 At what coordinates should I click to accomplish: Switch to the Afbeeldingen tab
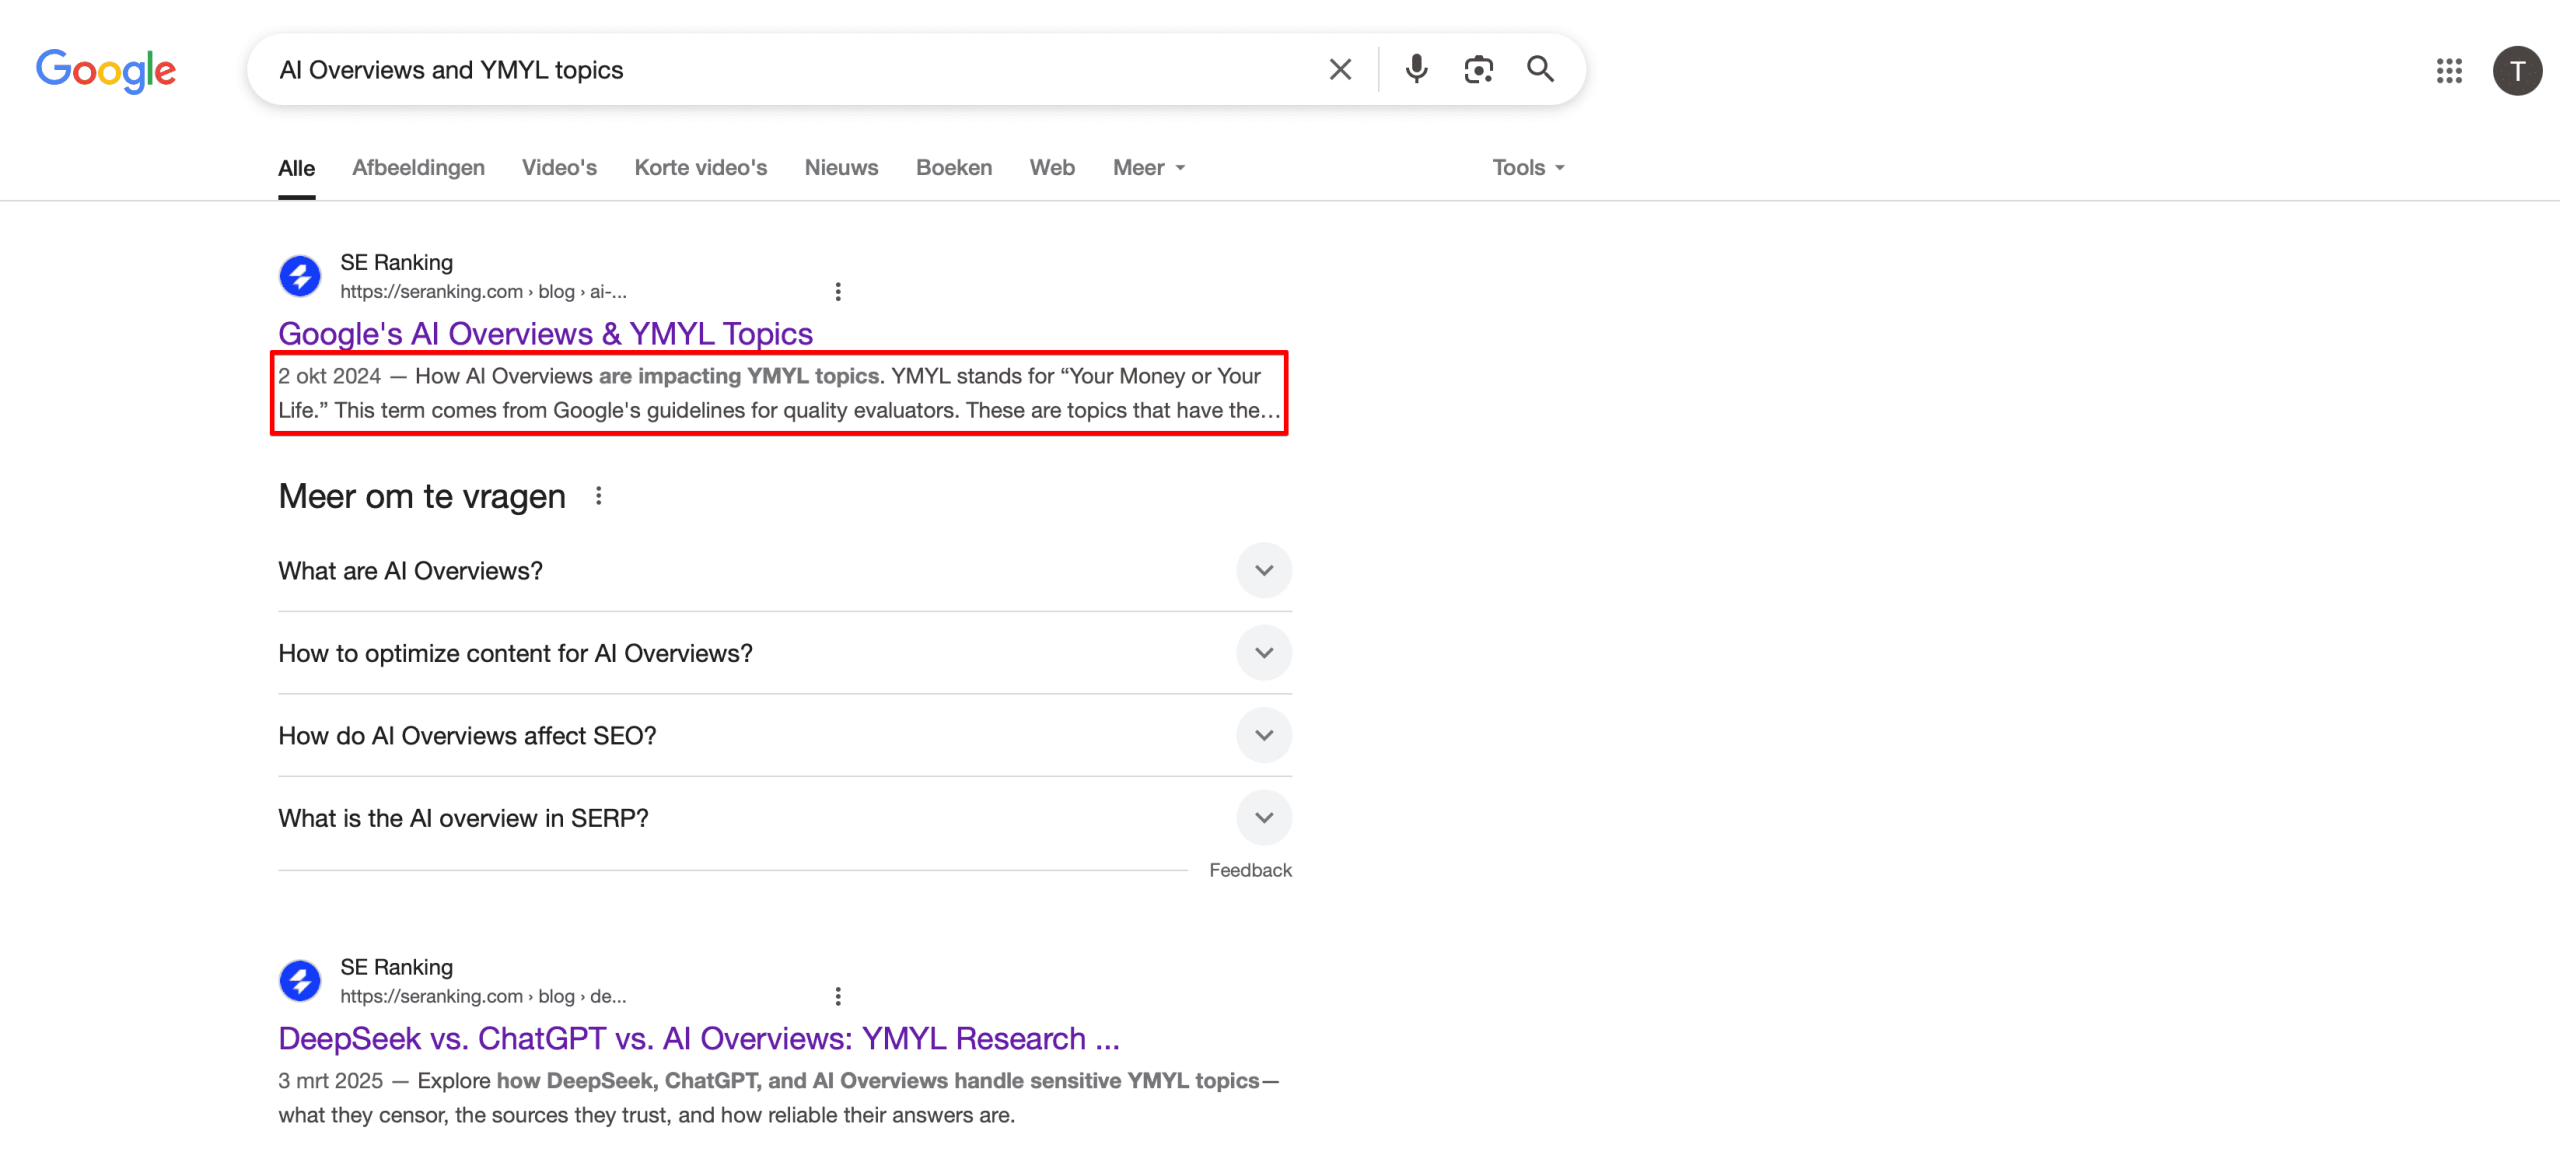(x=418, y=167)
